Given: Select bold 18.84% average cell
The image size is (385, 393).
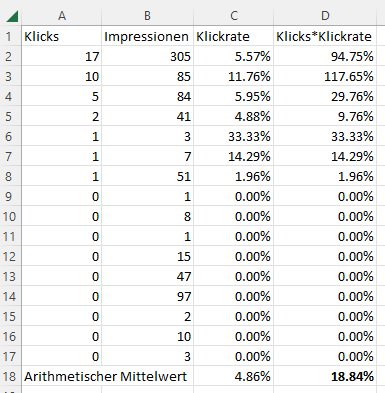Looking at the screenshot, I should click(325, 376).
